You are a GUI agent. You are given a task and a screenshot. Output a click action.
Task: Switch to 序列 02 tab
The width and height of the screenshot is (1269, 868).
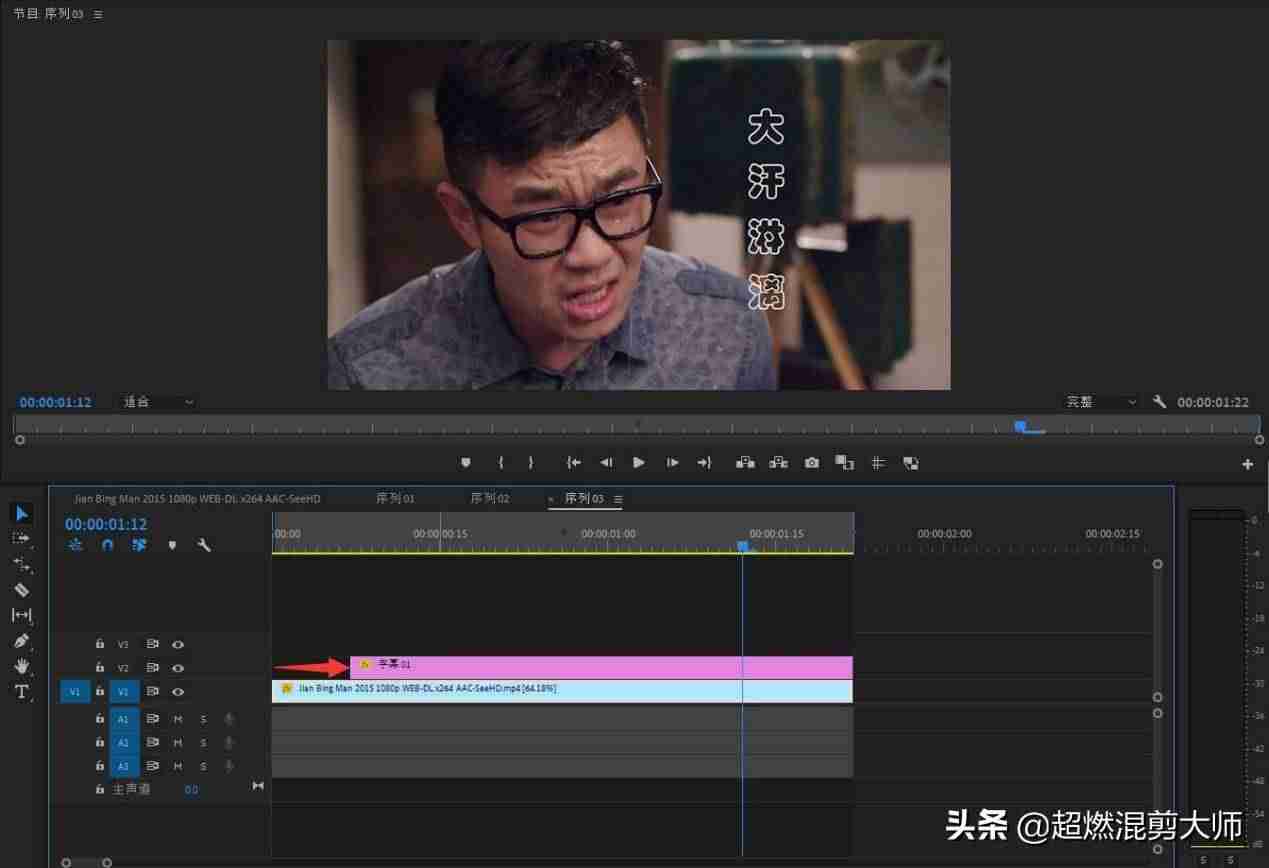coord(490,498)
